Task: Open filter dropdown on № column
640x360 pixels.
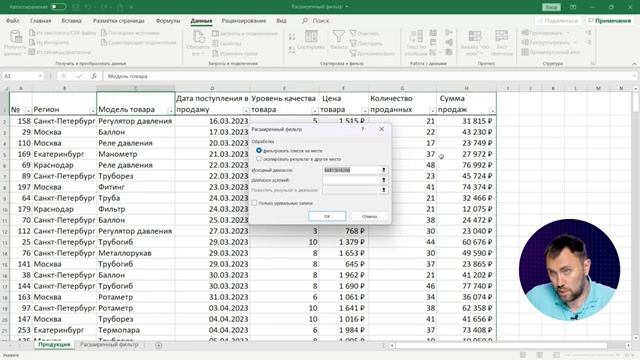Action: click(28, 111)
